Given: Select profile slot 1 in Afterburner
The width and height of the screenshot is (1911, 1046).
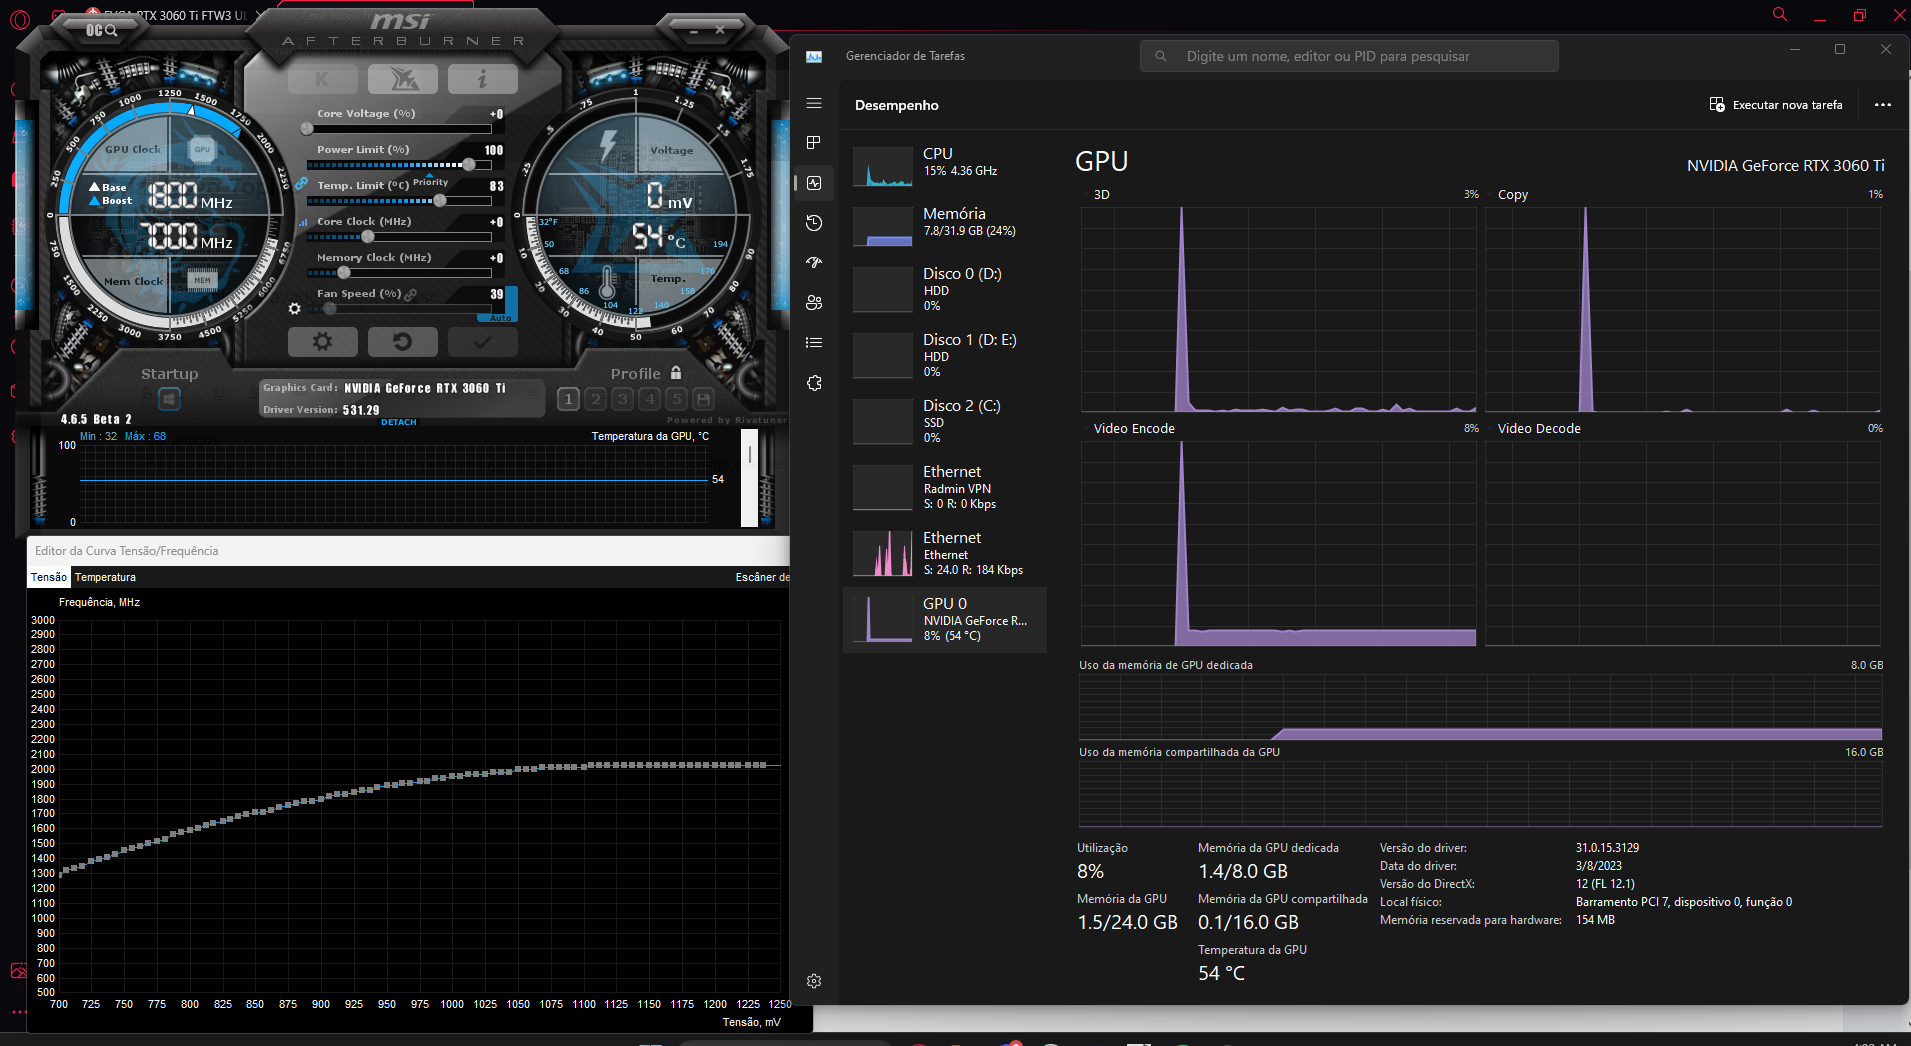Looking at the screenshot, I should click(x=568, y=399).
